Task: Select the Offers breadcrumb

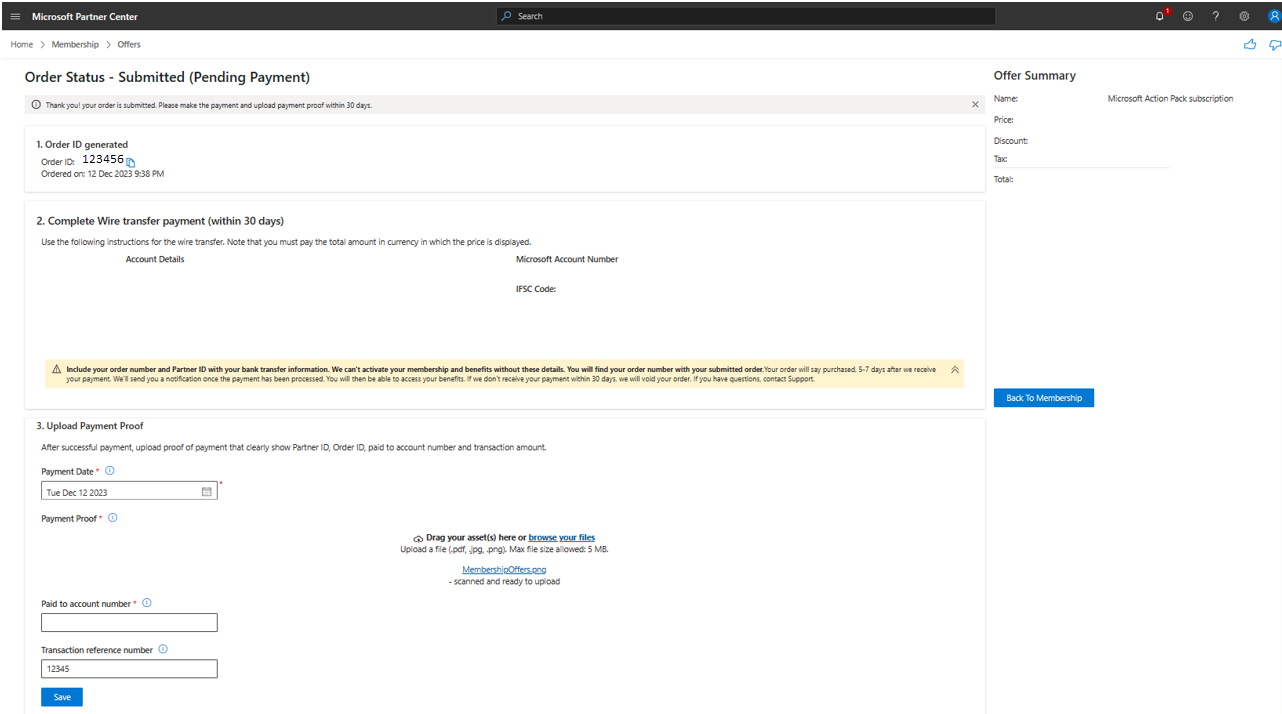Action: [x=129, y=45]
